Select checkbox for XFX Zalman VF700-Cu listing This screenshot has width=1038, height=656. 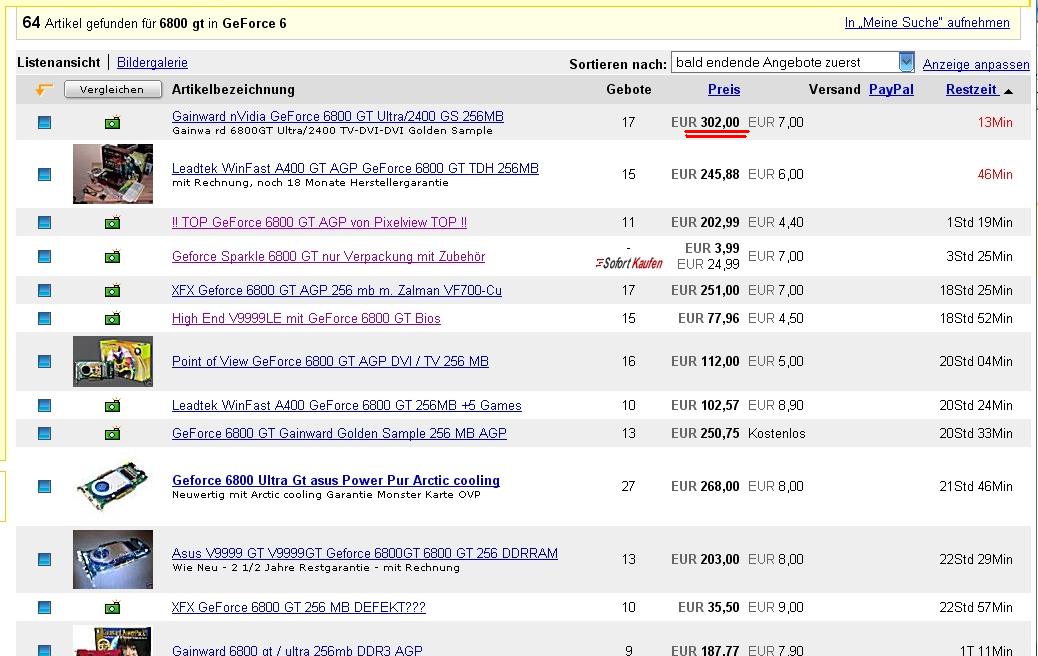point(44,291)
